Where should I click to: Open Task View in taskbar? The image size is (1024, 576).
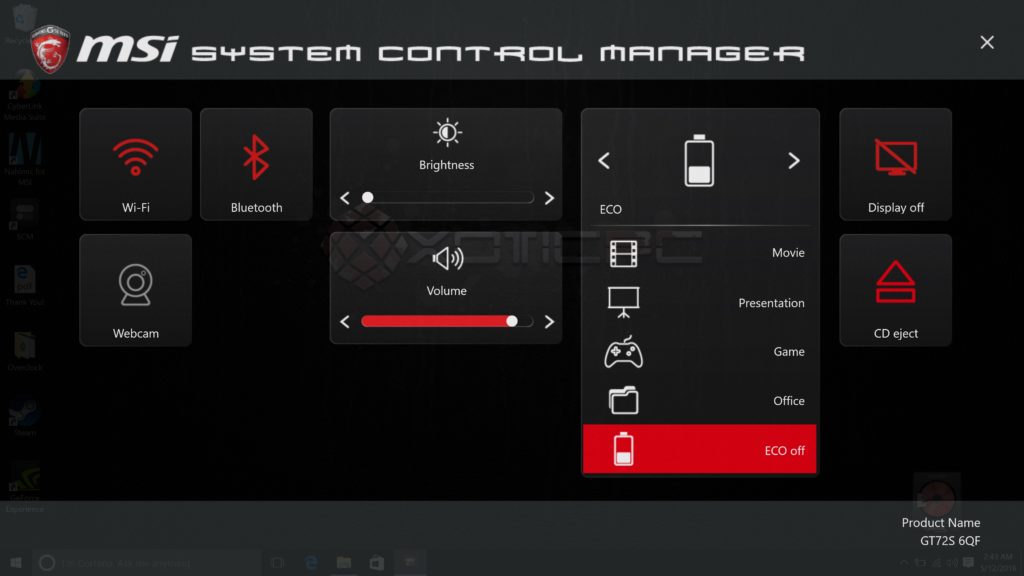[278, 562]
